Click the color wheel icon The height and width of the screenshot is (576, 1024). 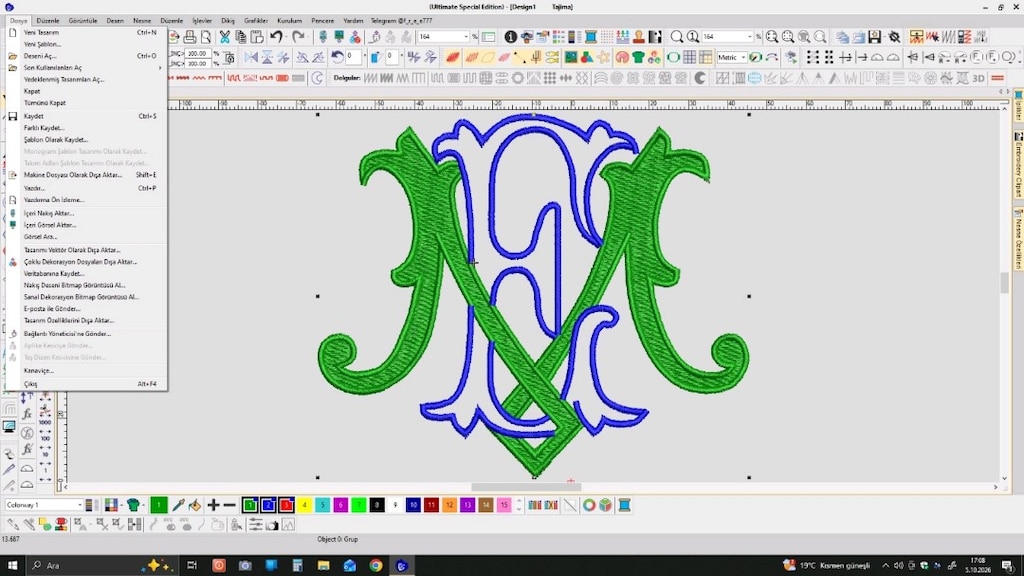589,505
